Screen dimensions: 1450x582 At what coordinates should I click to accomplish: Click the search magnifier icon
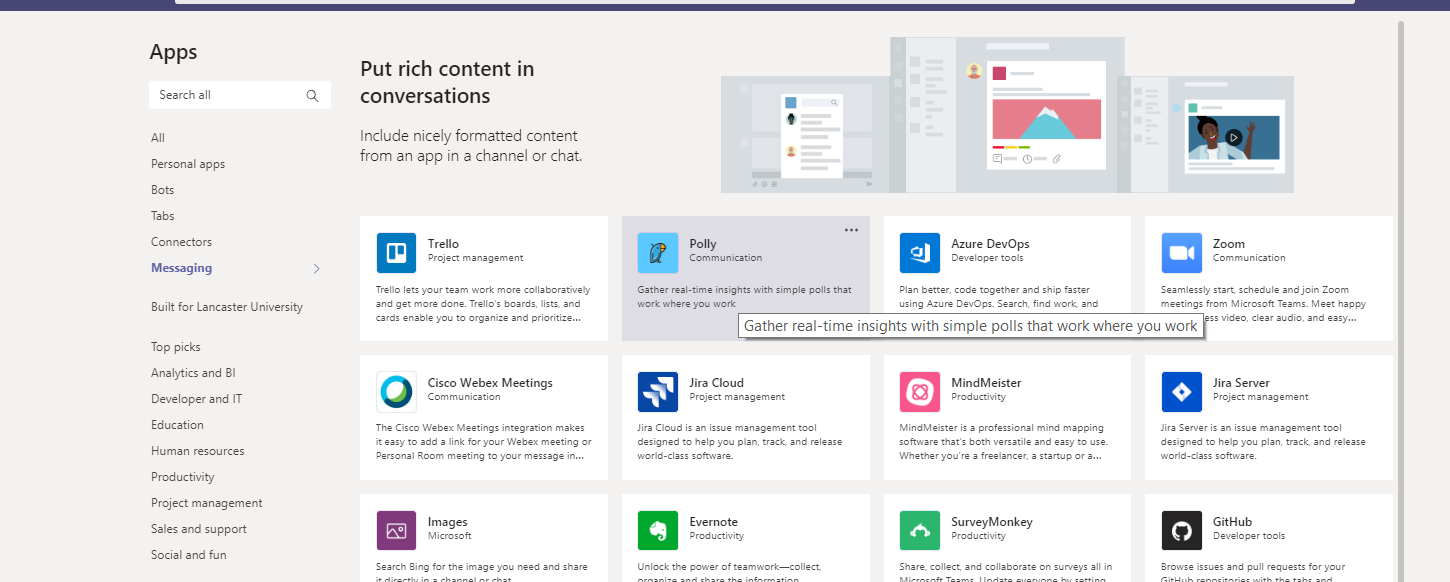[x=312, y=95]
